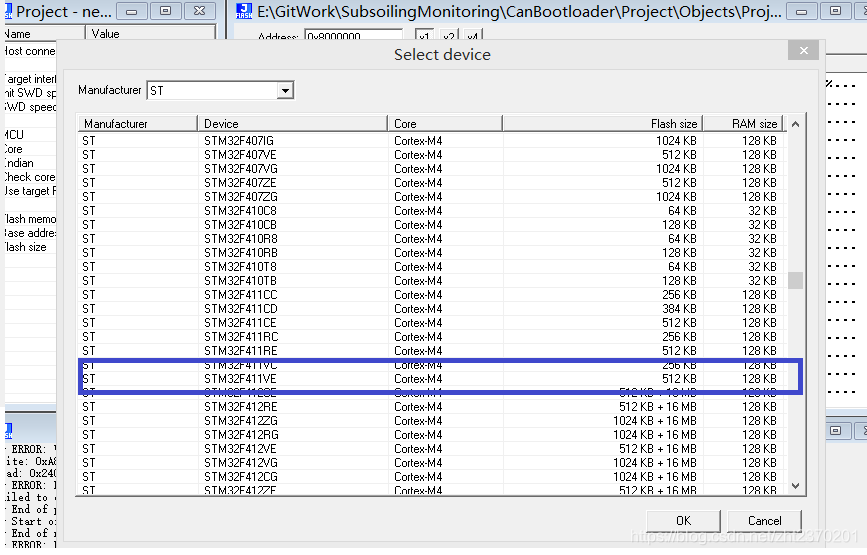Sort by the Device column header
This screenshot has width=867, height=555.
pyautogui.click(x=292, y=123)
